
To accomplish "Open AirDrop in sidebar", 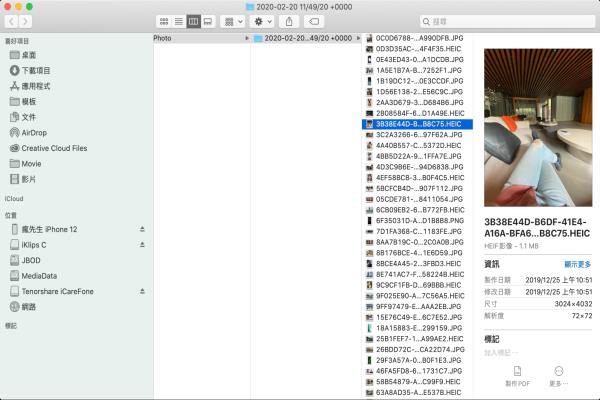I will pos(28,133).
